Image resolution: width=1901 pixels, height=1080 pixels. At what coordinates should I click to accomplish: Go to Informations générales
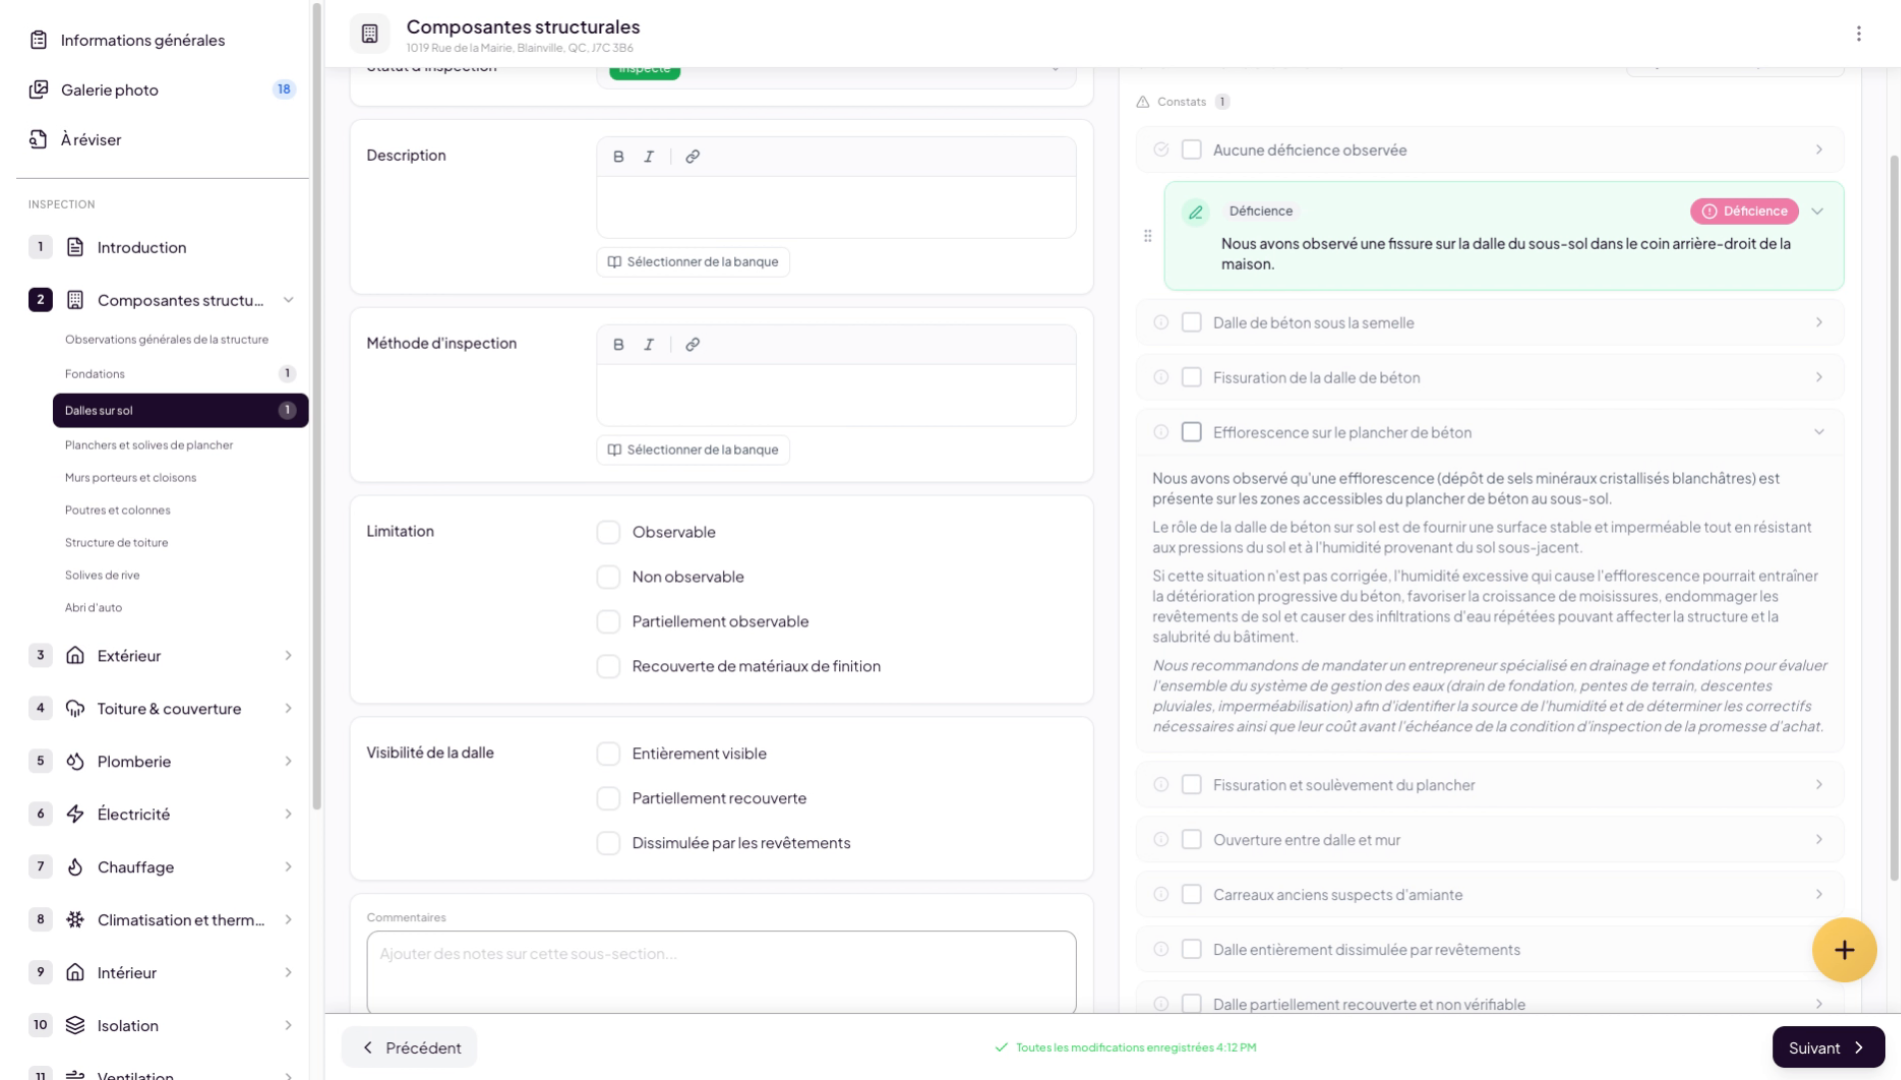pos(142,40)
